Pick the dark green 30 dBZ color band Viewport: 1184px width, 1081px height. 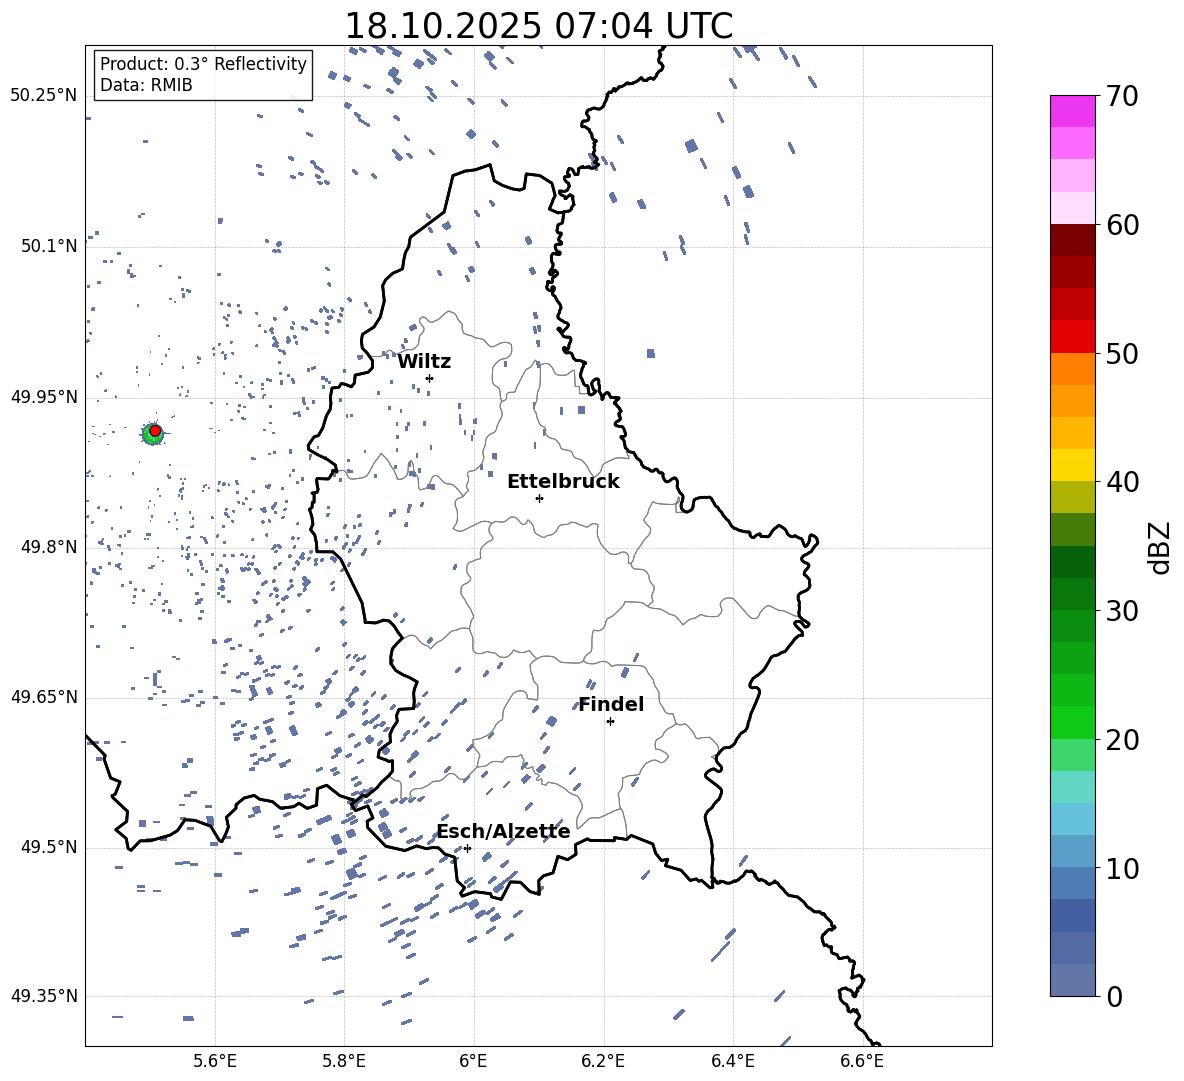pos(1072,593)
